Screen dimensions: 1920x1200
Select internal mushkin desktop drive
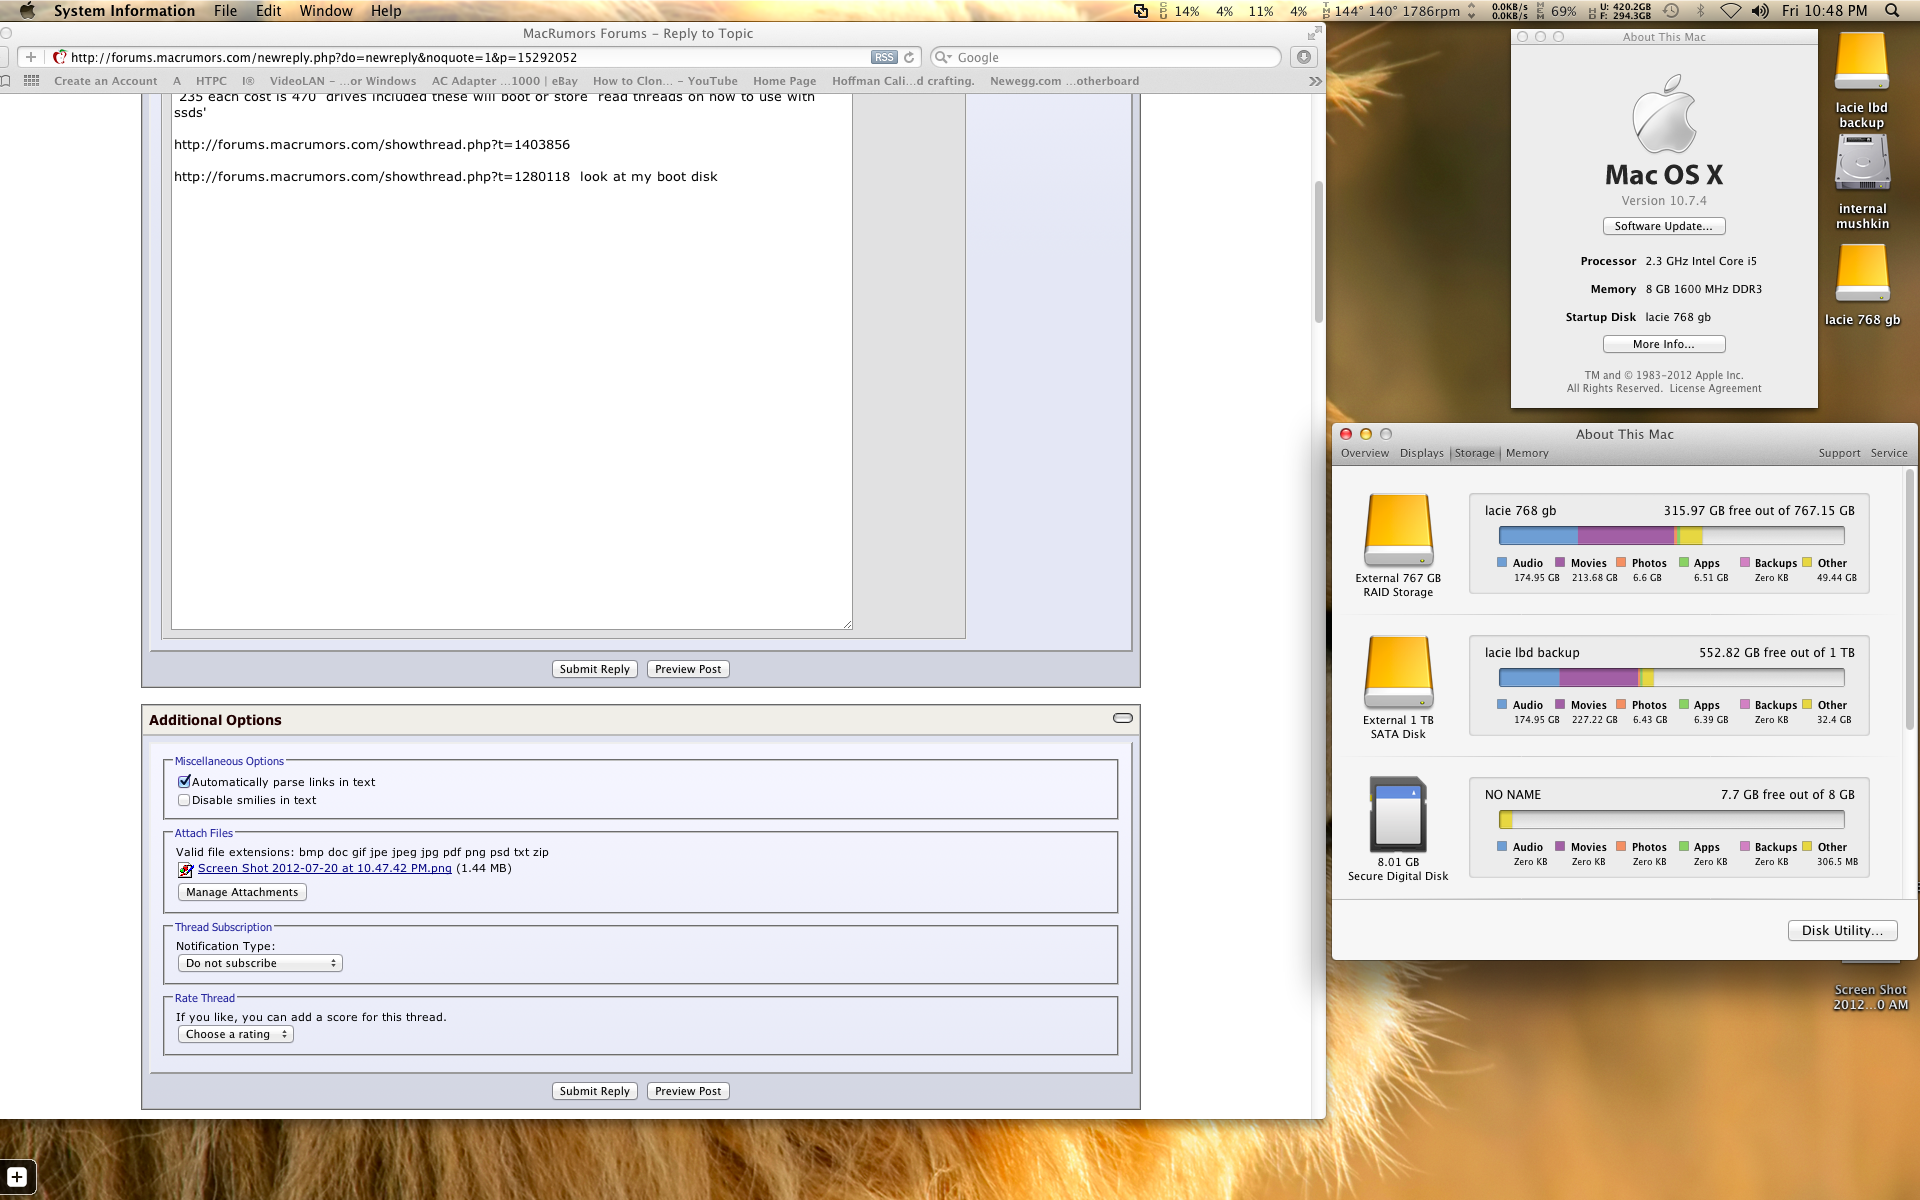(x=1862, y=163)
